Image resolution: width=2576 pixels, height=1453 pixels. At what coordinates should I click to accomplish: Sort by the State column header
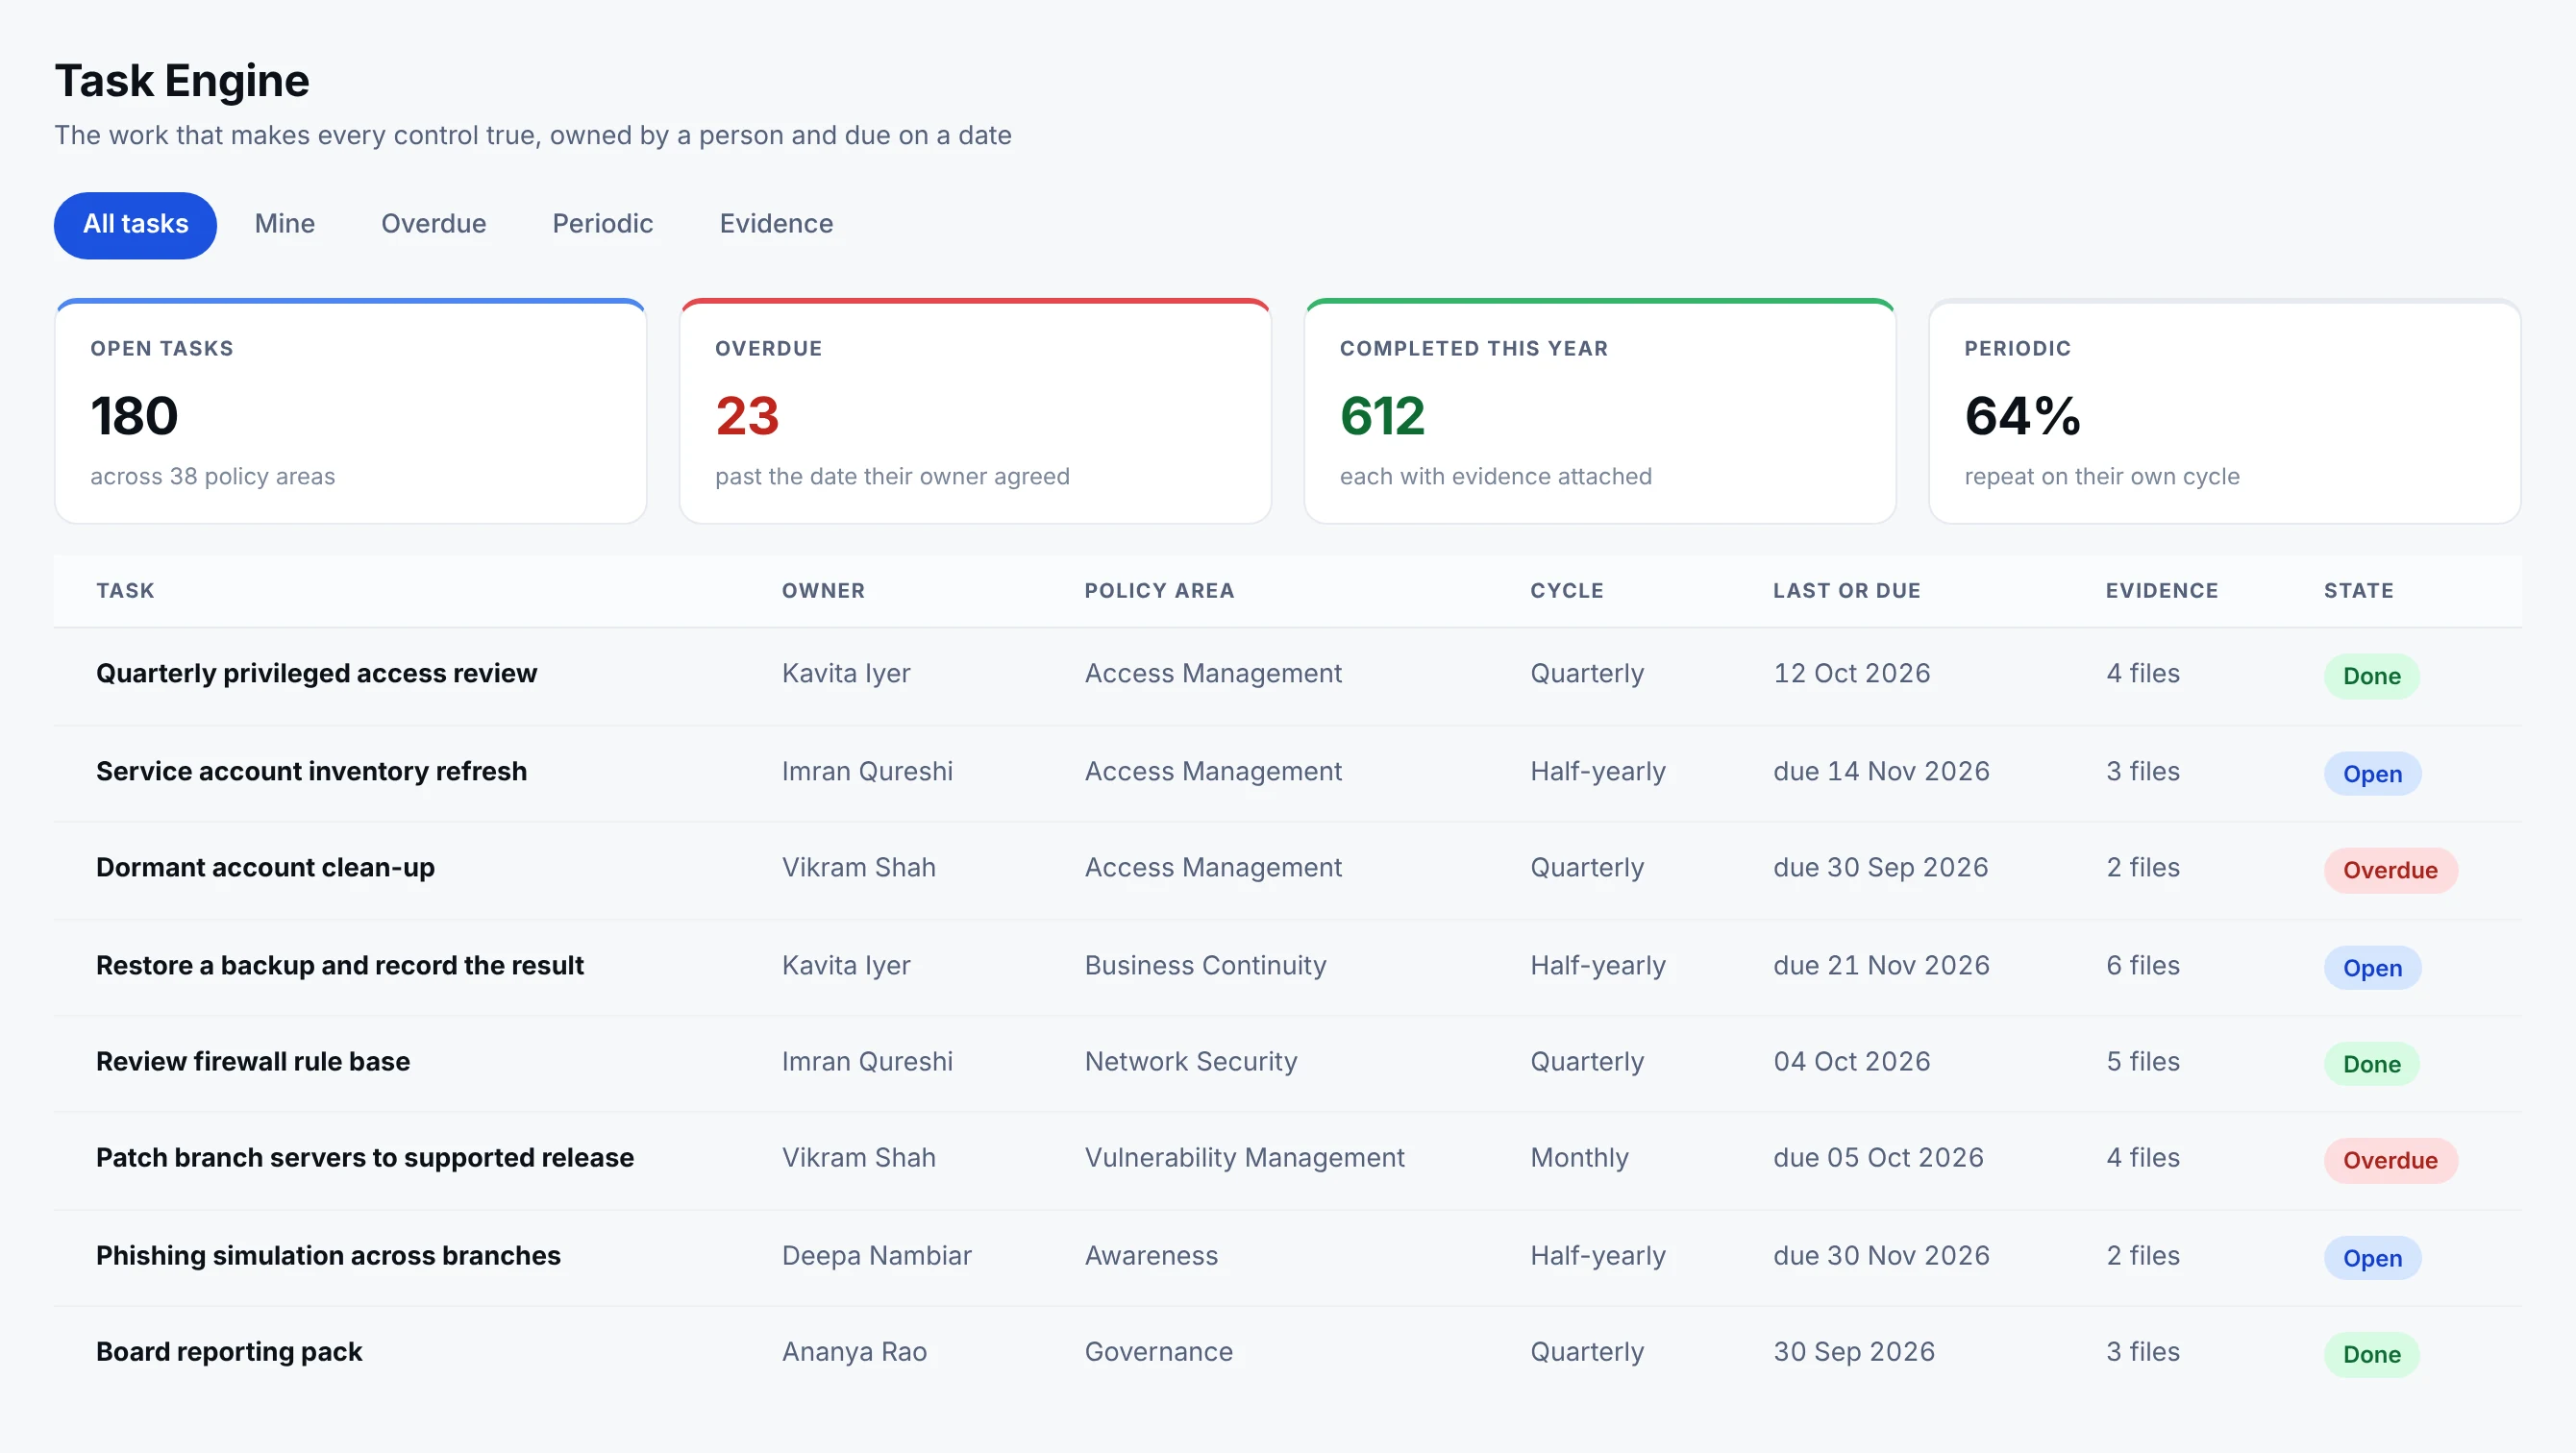coord(2358,590)
